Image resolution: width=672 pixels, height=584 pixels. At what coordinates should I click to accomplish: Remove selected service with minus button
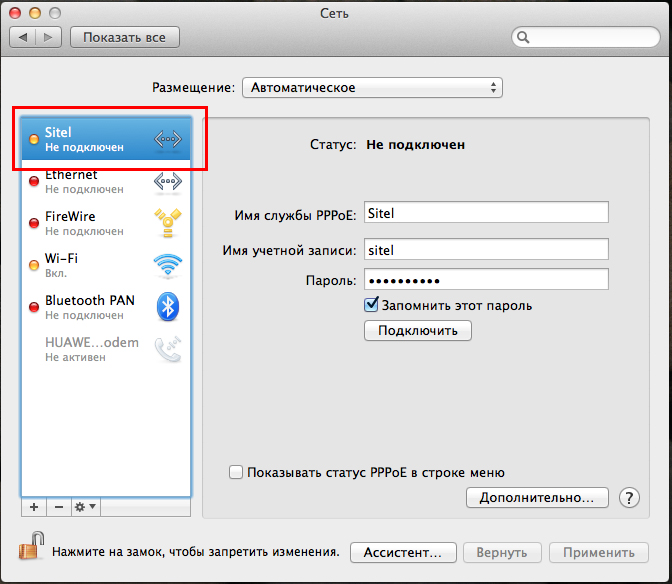click(x=58, y=507)
